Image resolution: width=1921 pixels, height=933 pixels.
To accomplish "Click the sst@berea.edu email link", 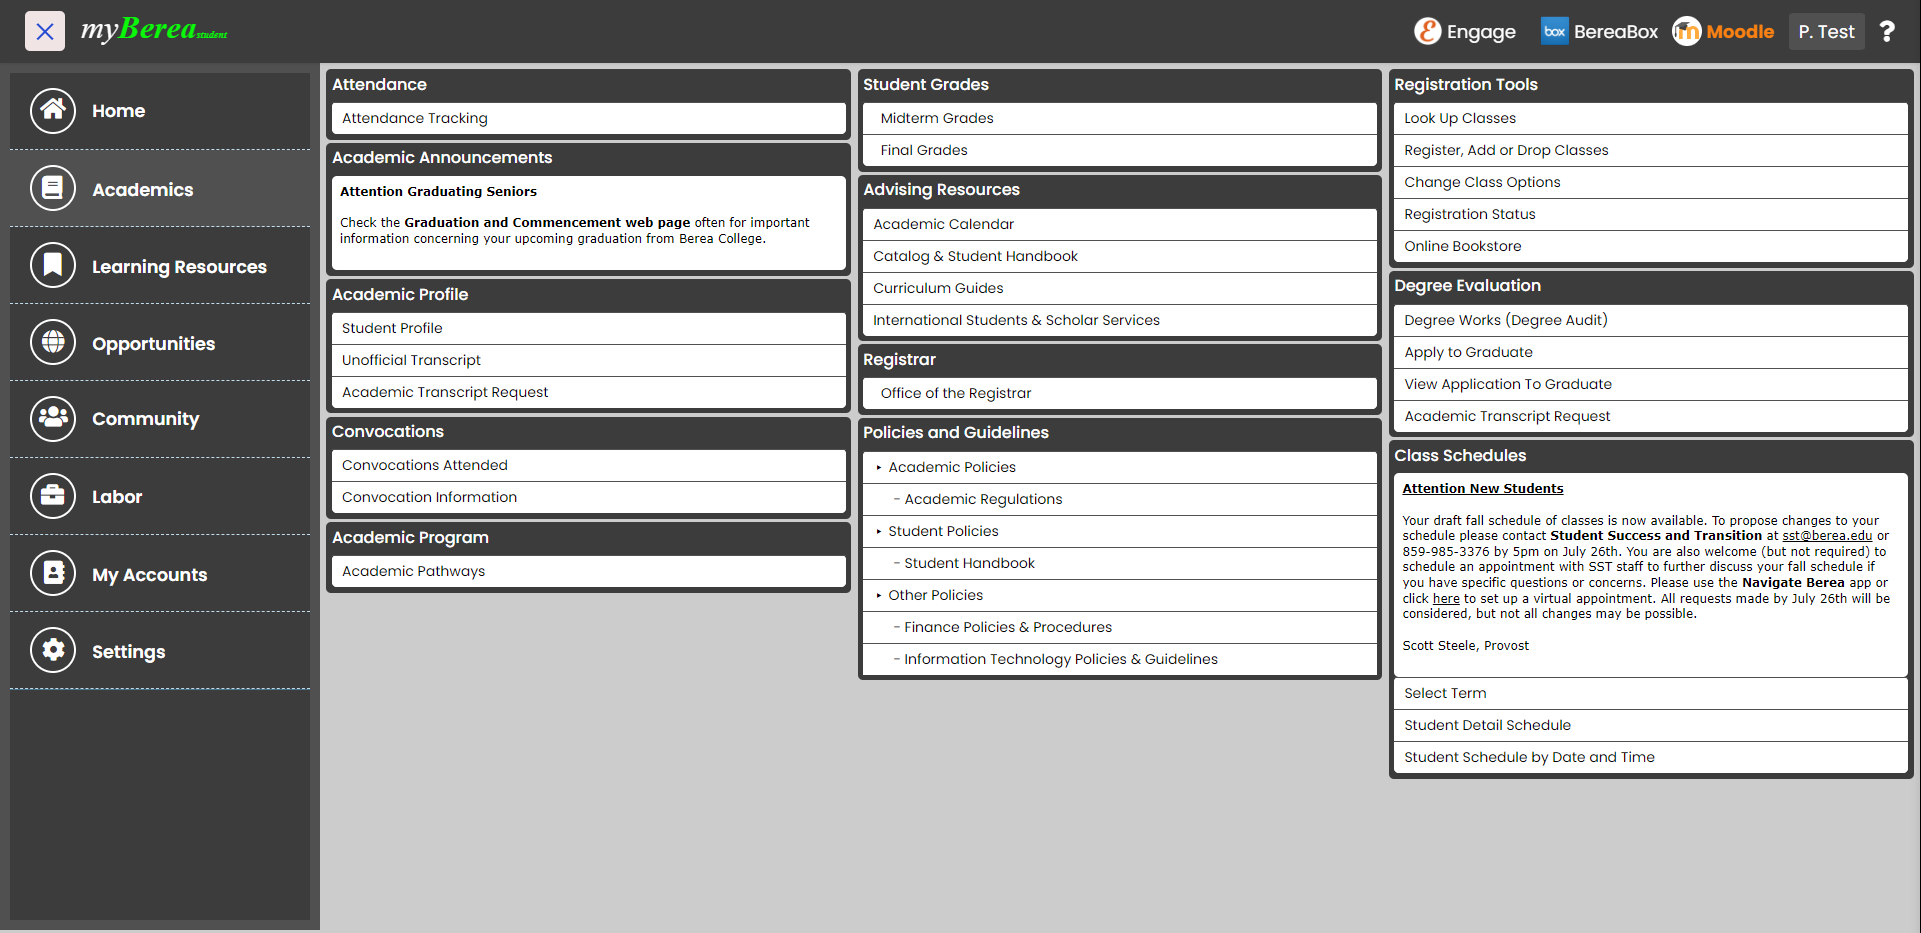I will tap(1827, 536).
